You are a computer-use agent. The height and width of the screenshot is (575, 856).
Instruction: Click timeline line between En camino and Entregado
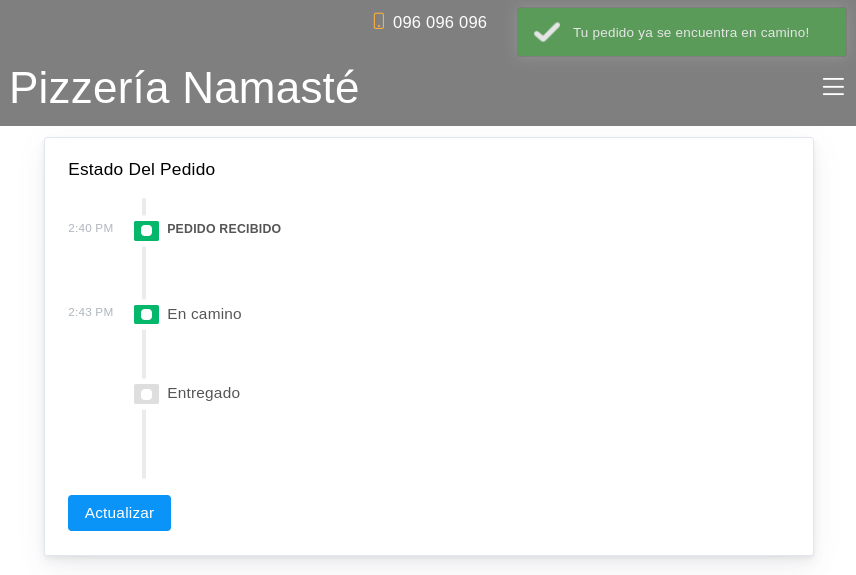coord(144,354)
